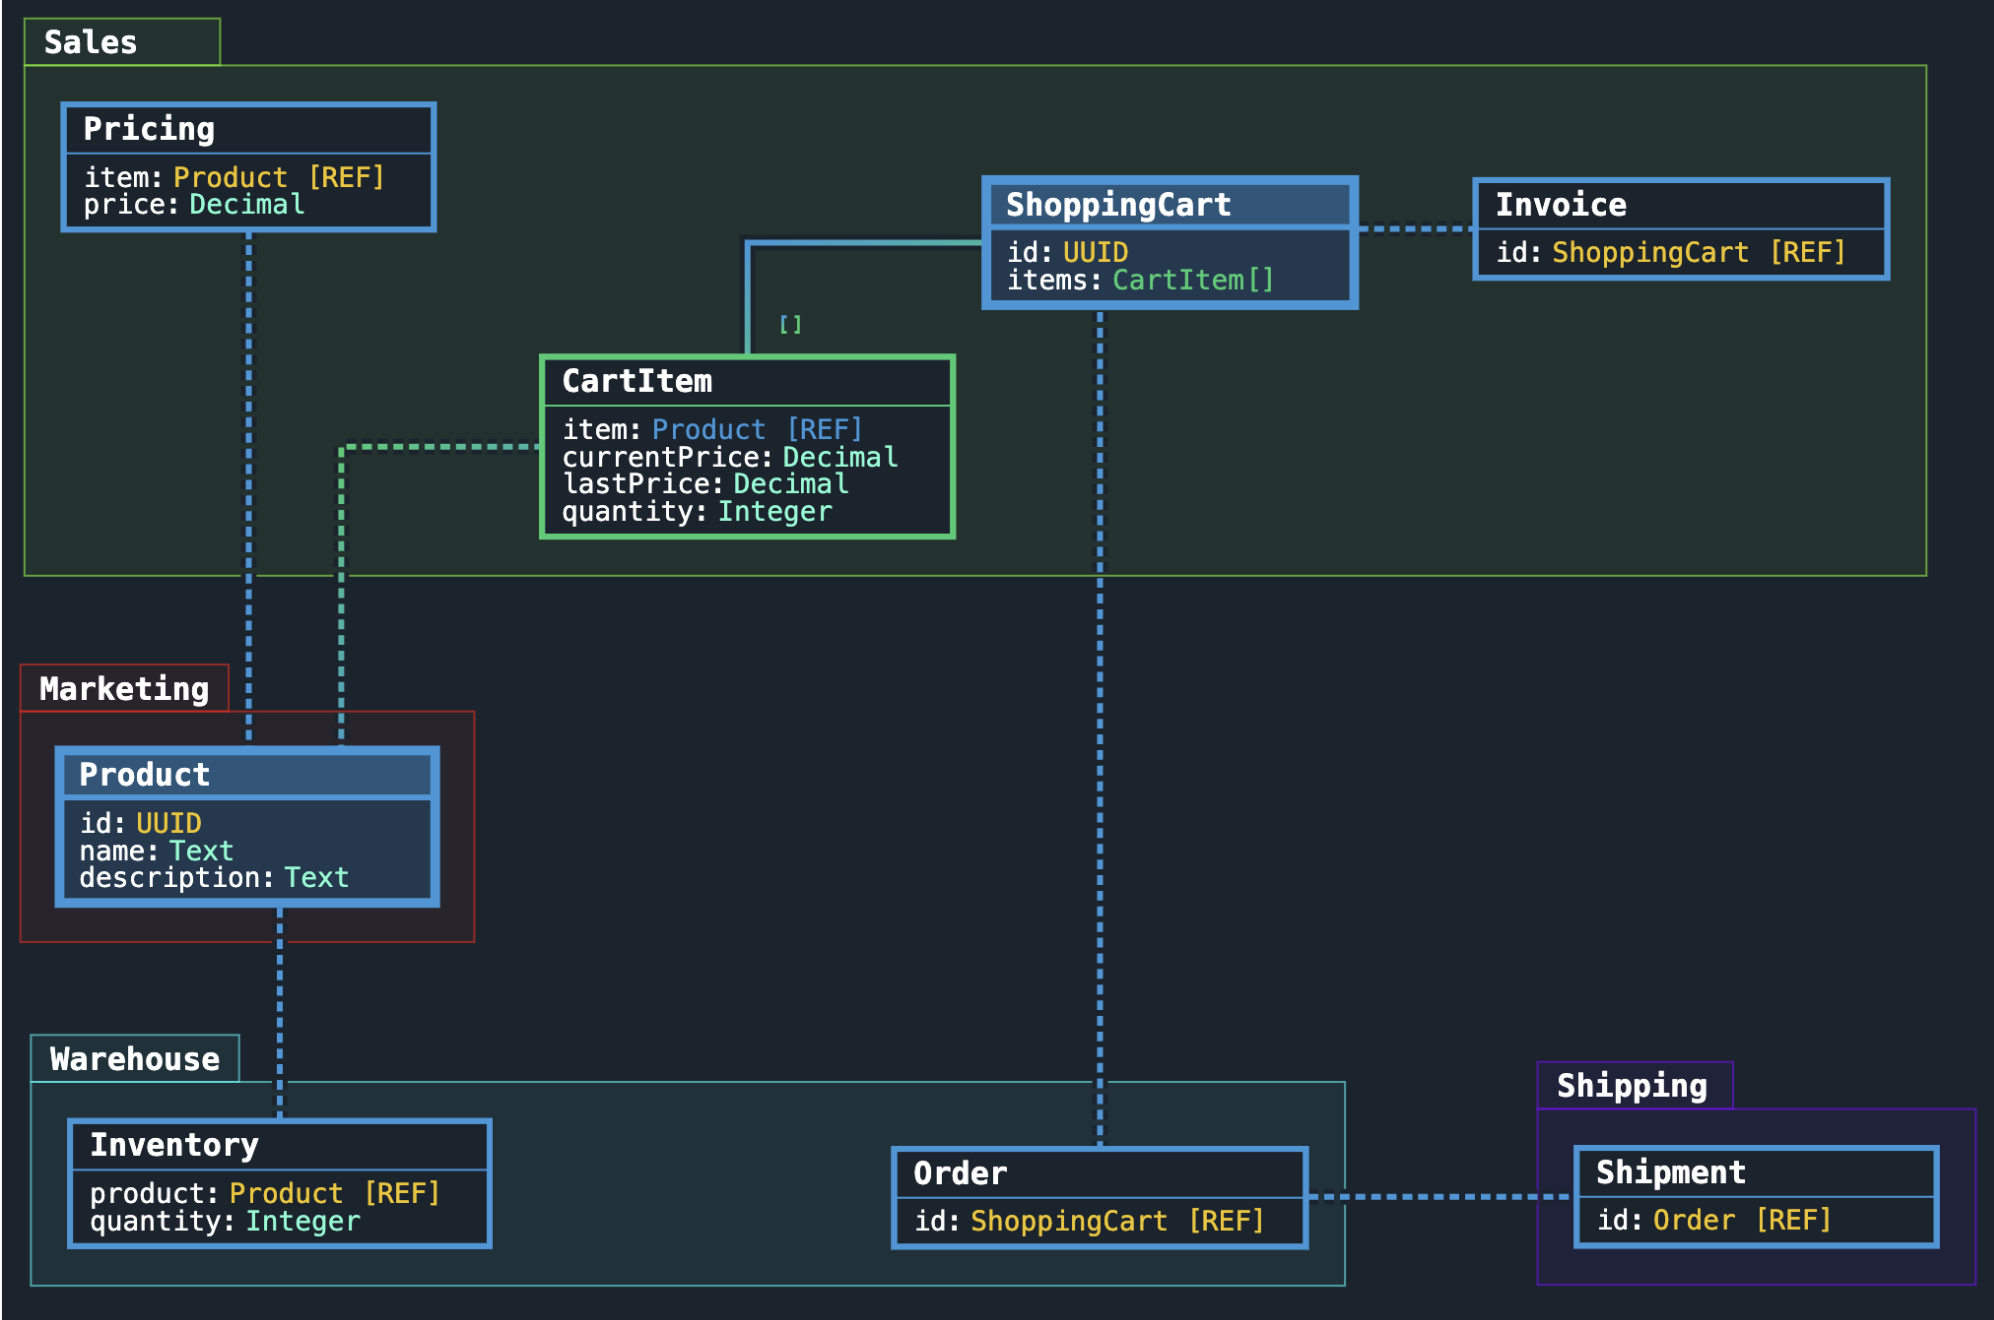The height and width of the screenshot is (1320, 1994).
Task: Click the Marketing group label
Action: pyautogui.click(x=123, y=688)
